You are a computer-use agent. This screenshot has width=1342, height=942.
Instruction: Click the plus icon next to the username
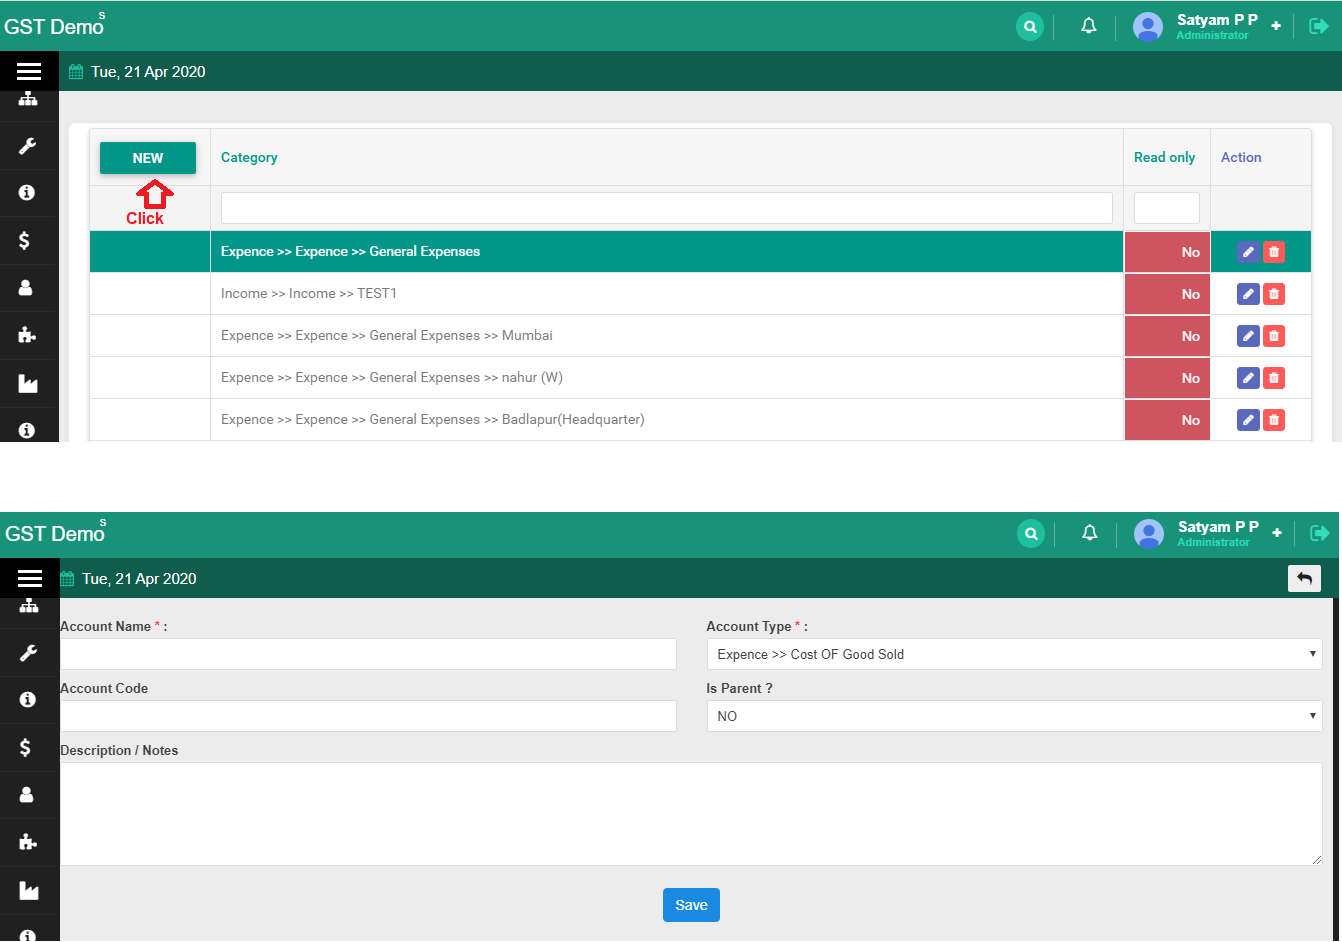[x=1276, y=26]
